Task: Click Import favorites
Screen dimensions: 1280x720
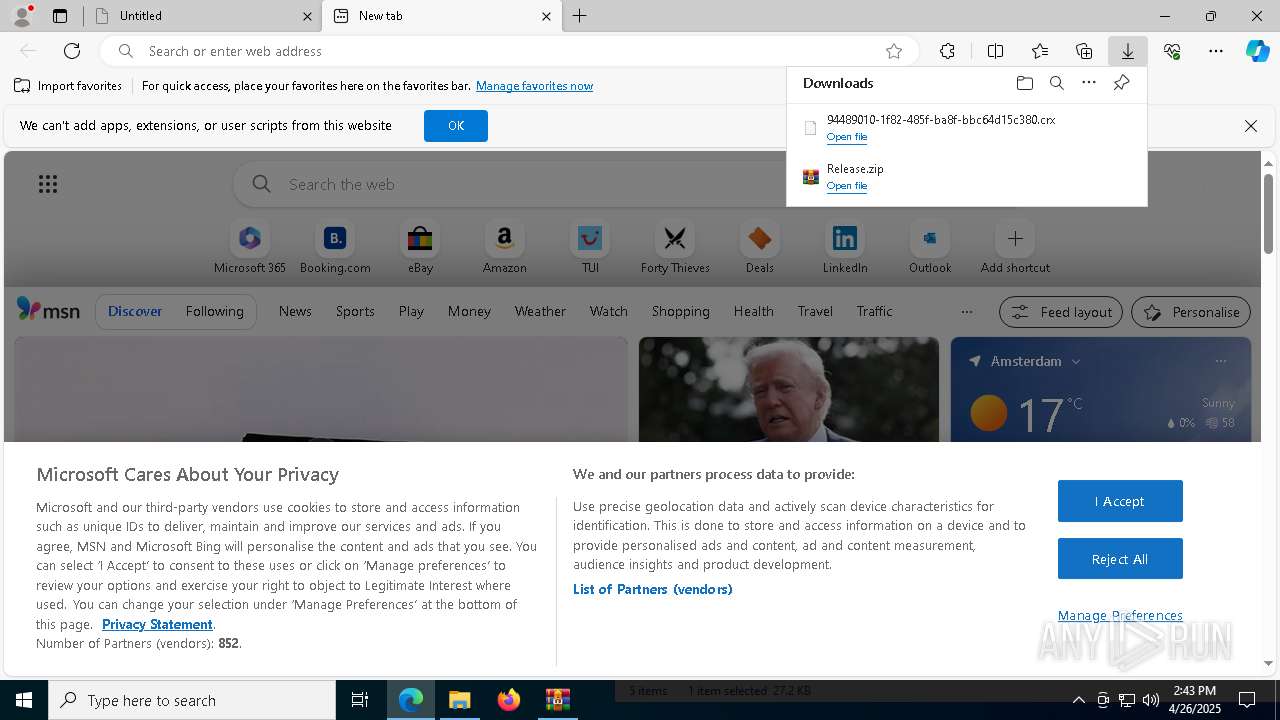Action: tap(68, 86)
